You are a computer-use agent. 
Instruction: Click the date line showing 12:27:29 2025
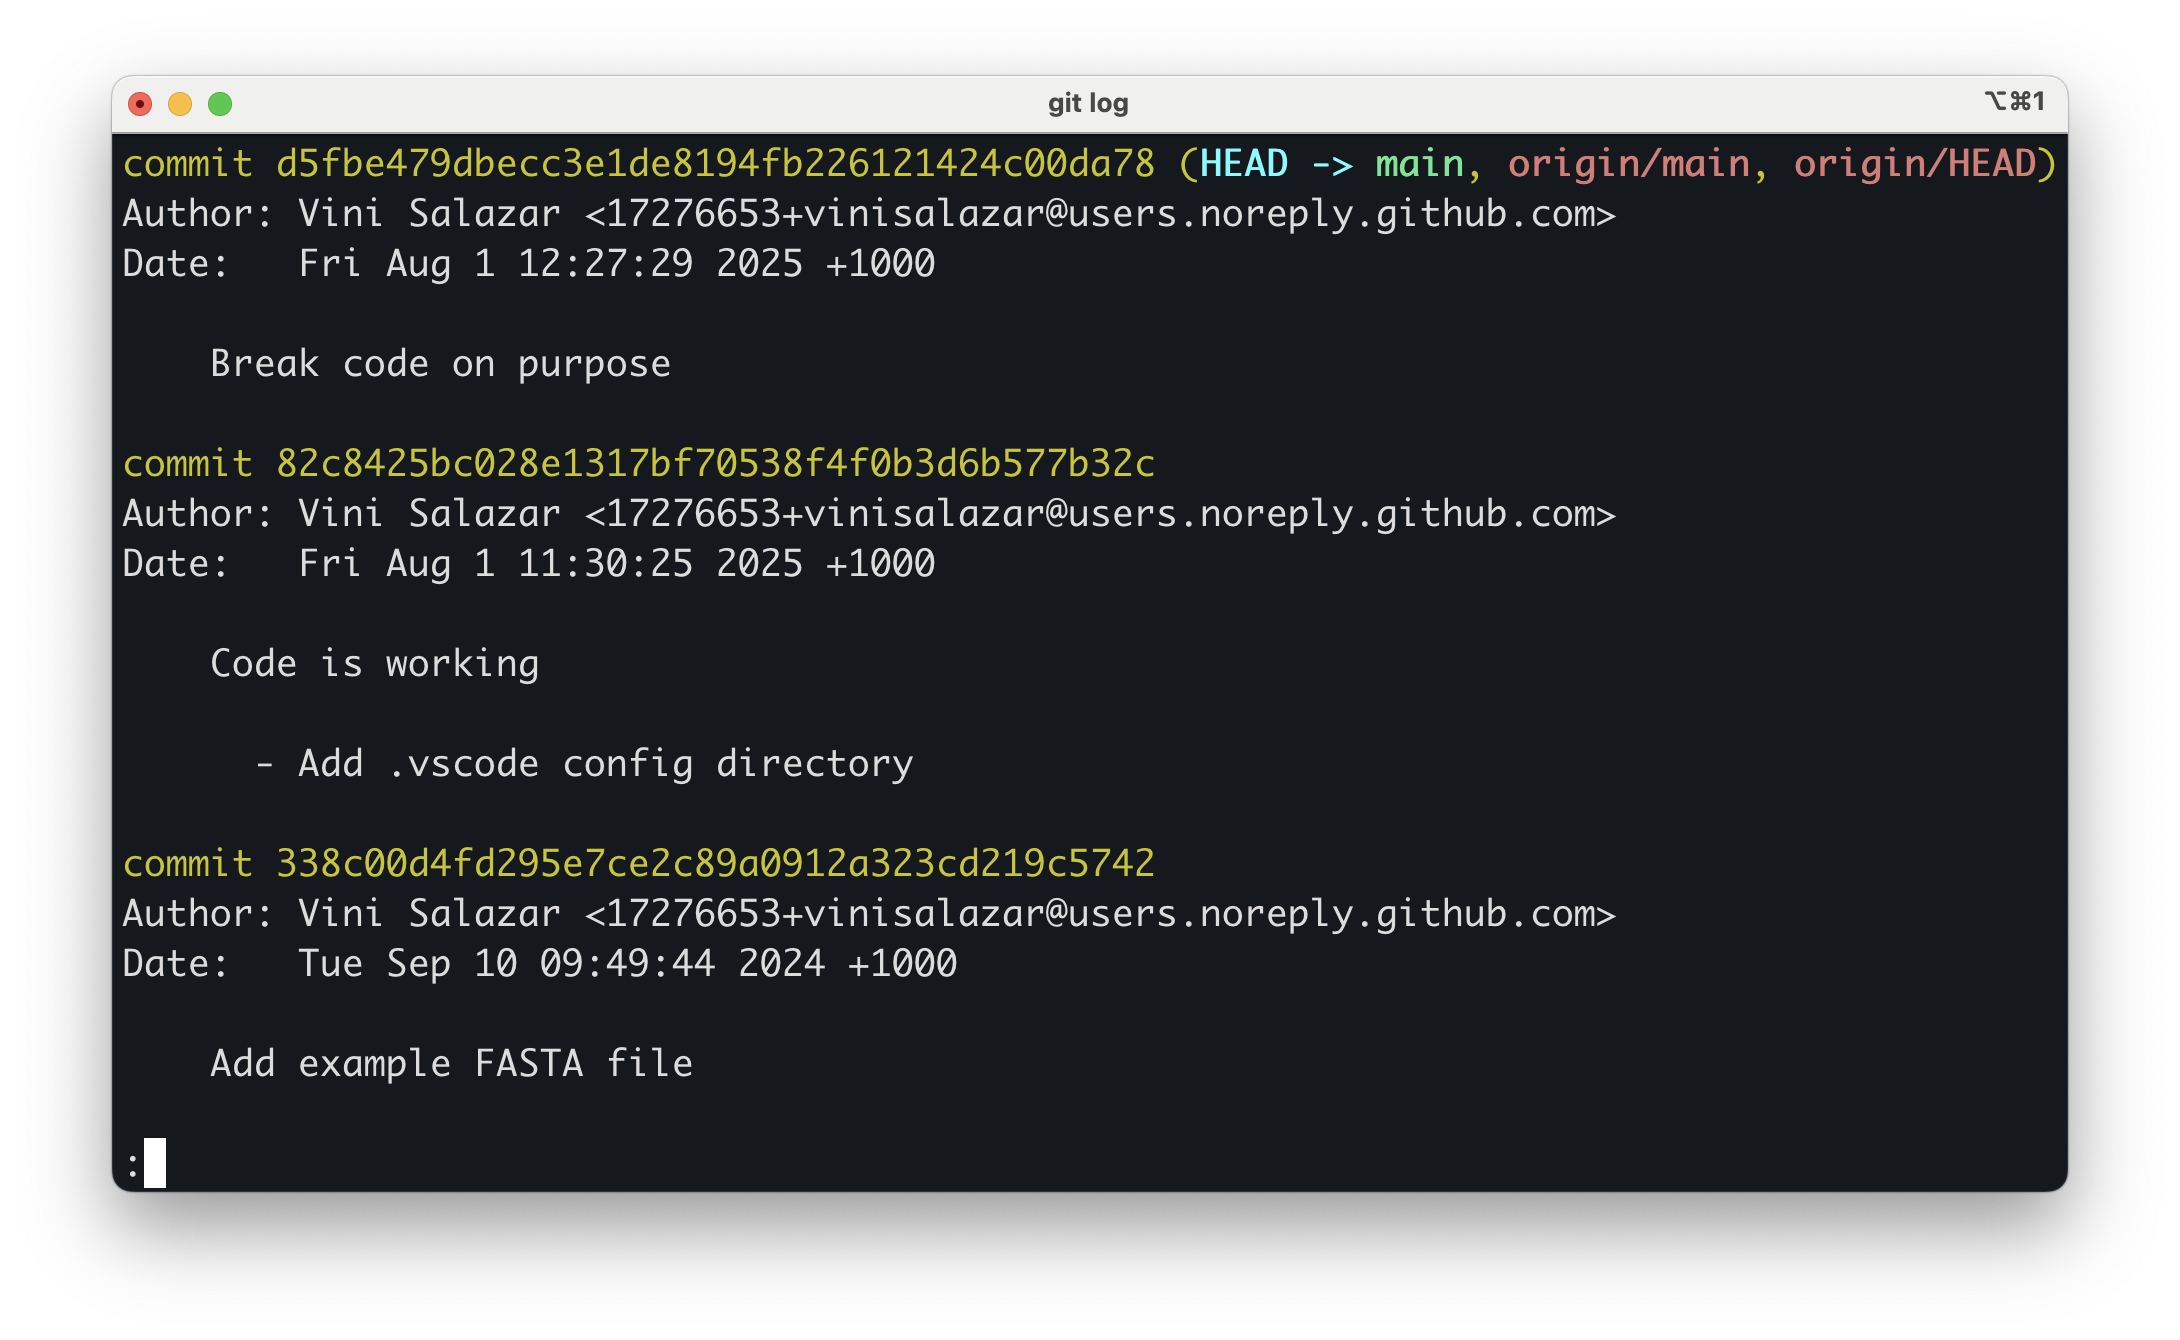[616, 264]
